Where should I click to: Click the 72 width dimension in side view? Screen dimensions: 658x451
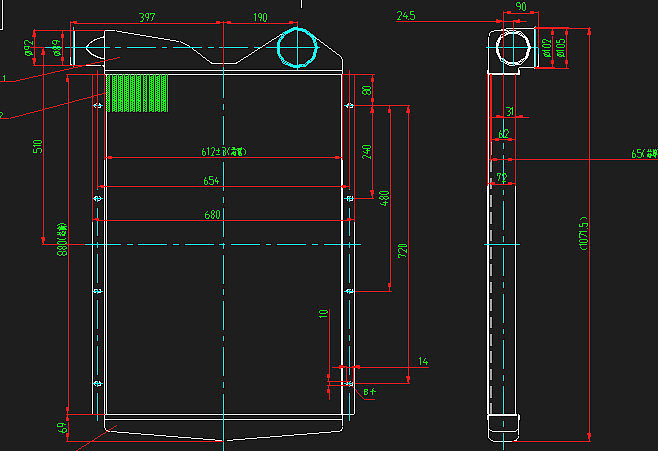(x=502, y=177)
